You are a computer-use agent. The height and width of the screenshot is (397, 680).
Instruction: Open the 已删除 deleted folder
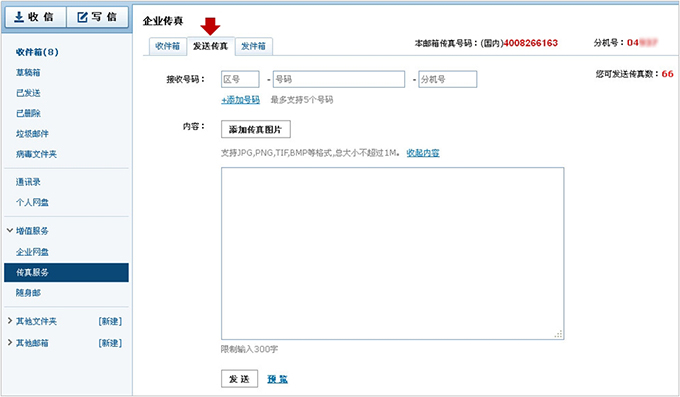(x=28, y=113)
